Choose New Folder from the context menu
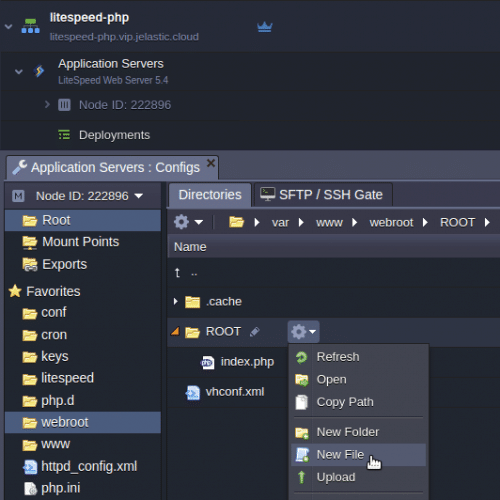The height and width of the screenshot is (500, 500). (358, 432)
